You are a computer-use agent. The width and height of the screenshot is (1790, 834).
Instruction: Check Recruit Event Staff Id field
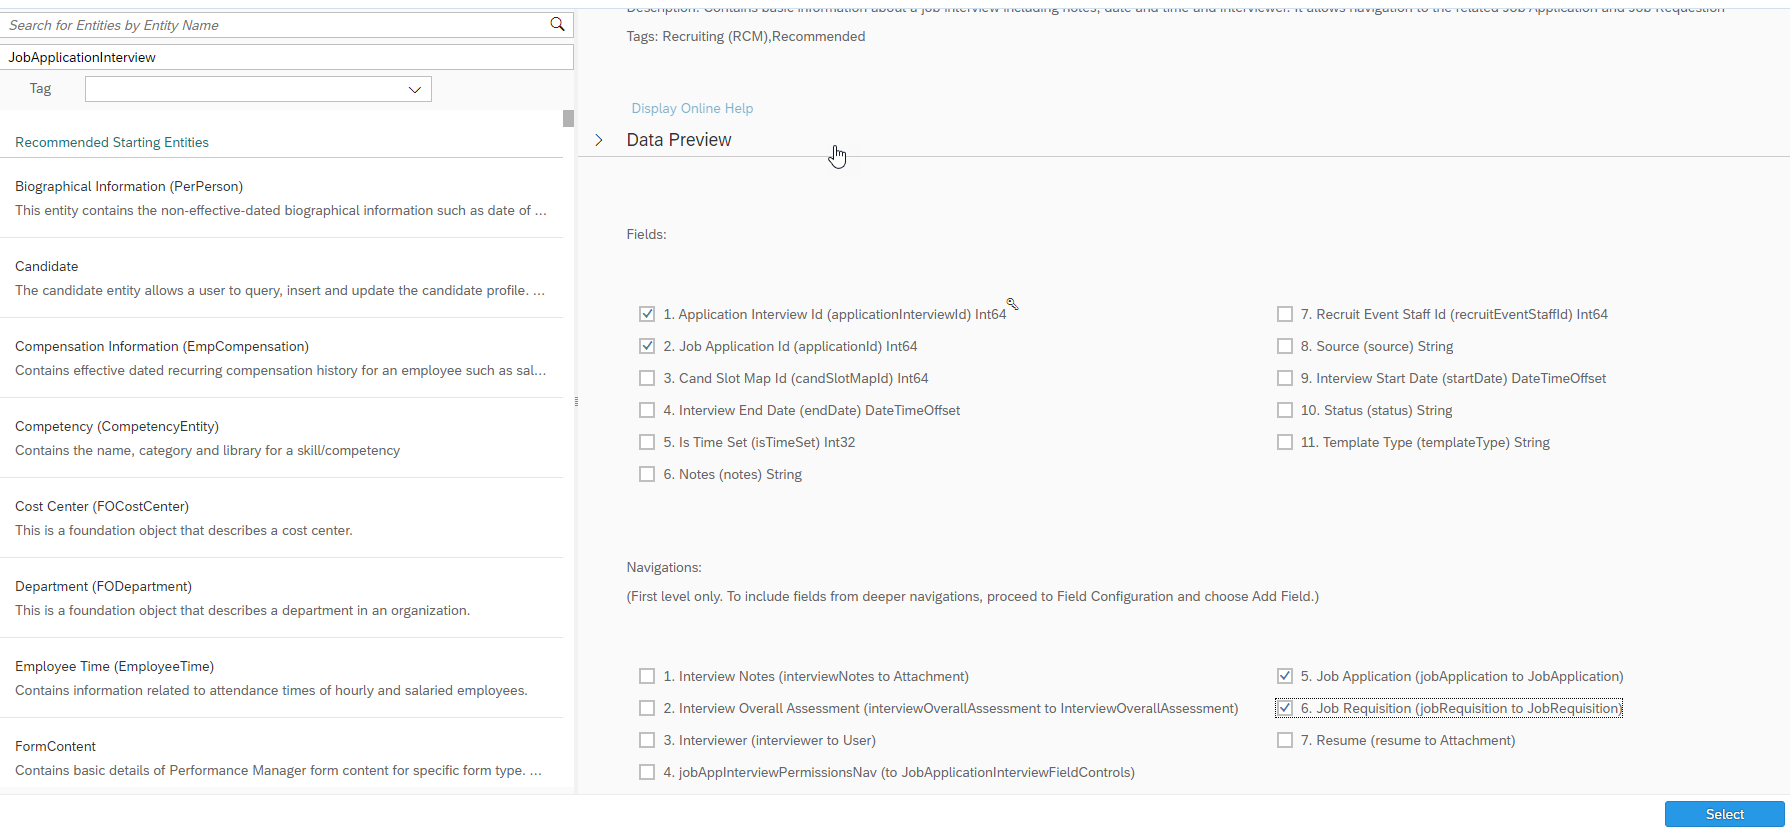(1285, 314)
